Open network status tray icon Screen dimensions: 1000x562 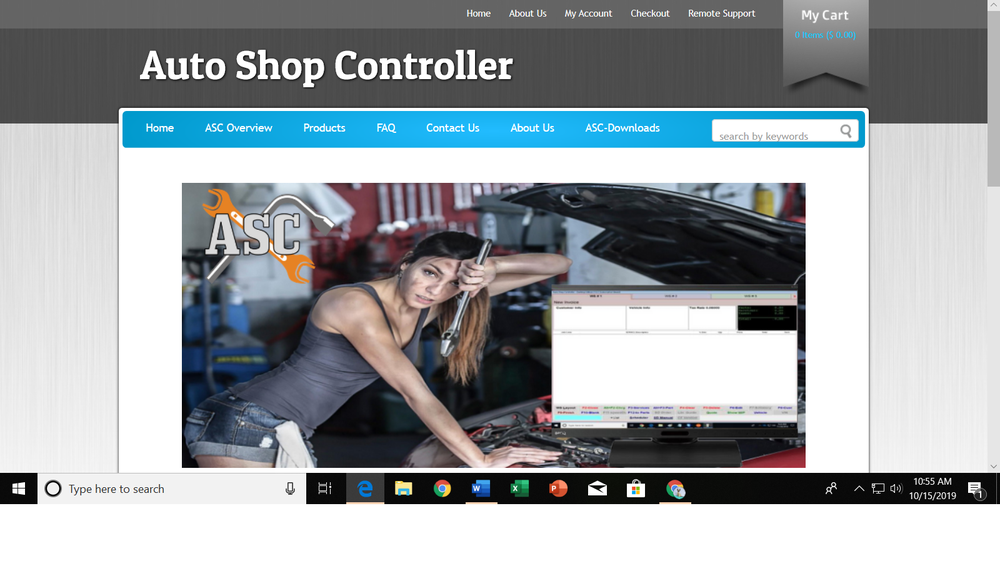[878, 489]
